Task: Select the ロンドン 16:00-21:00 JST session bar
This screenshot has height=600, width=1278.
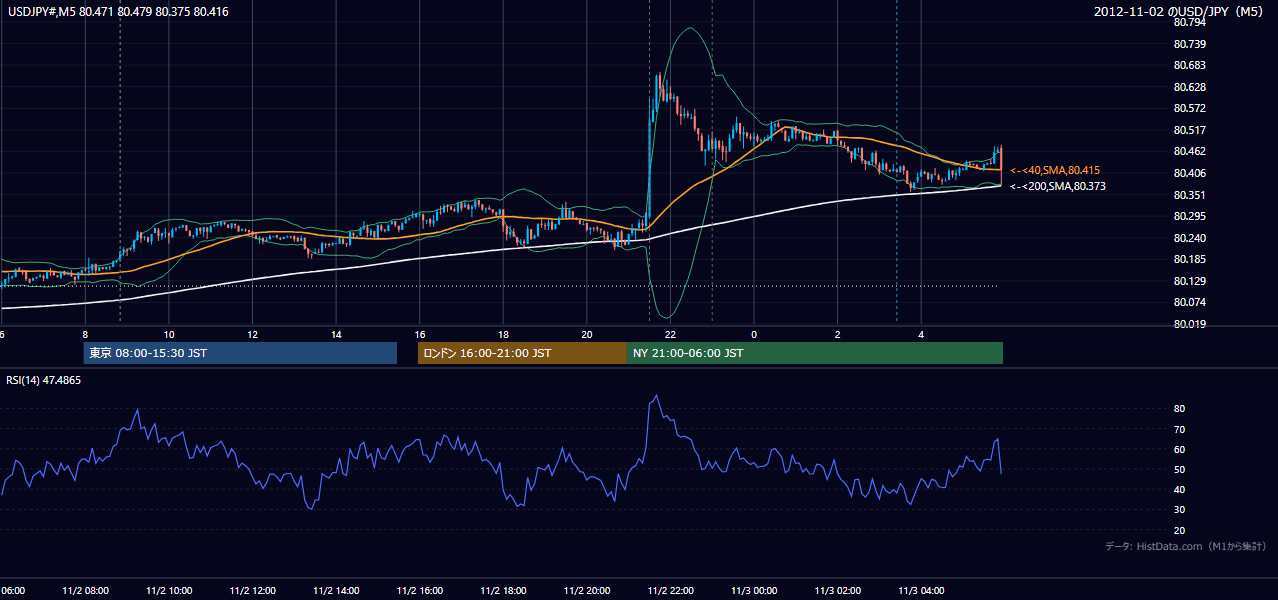Action: point(522,353)
